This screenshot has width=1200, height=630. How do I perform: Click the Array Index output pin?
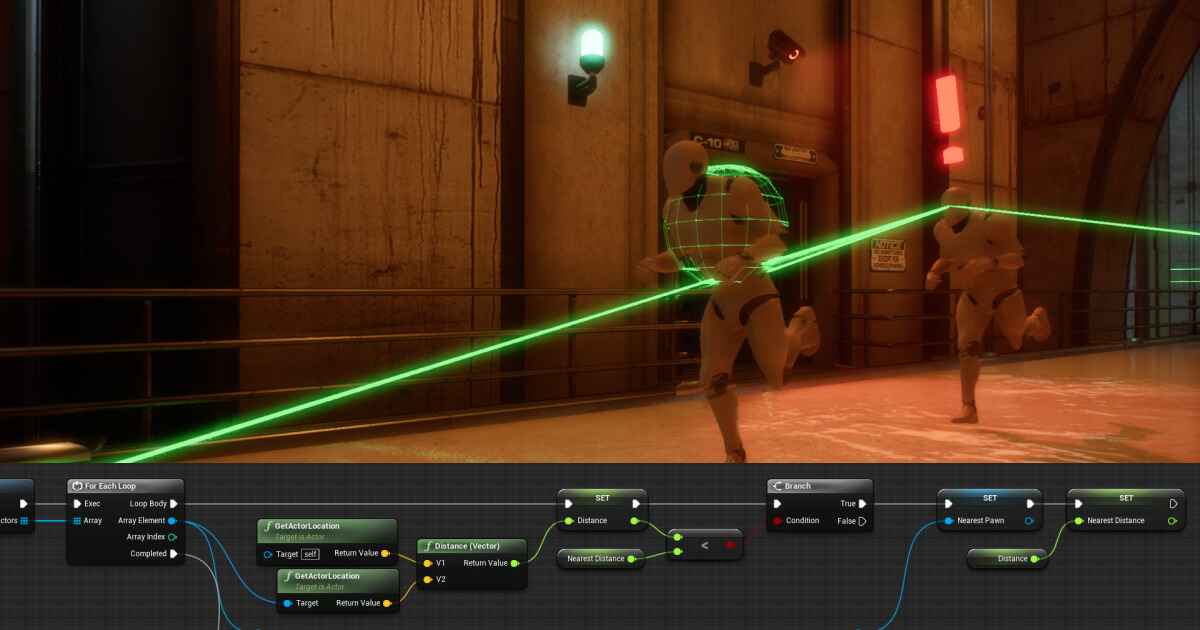[172, 537]
